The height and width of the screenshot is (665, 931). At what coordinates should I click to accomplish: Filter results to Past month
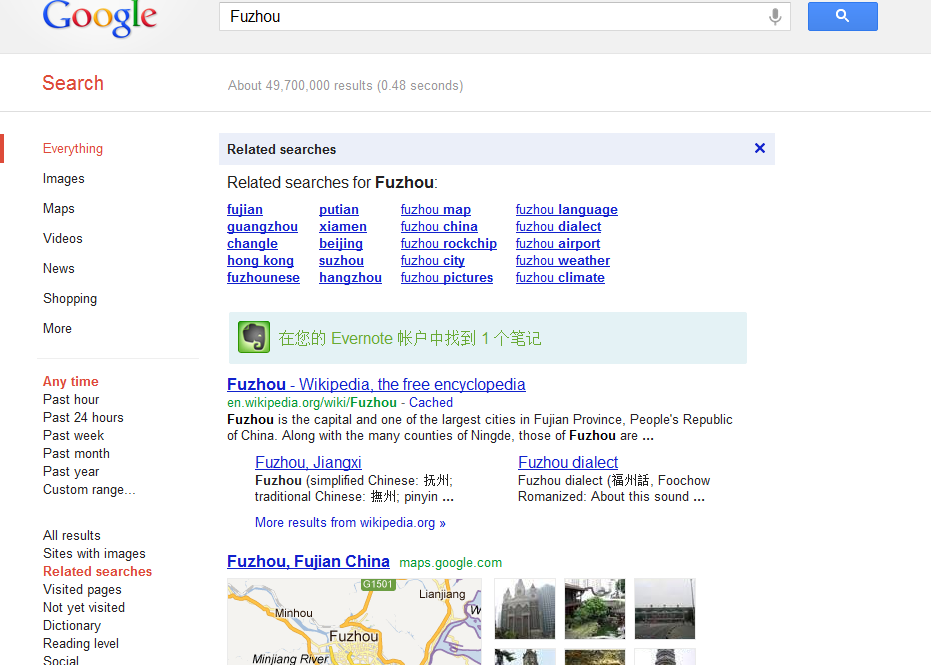click(x=76, y=454)
